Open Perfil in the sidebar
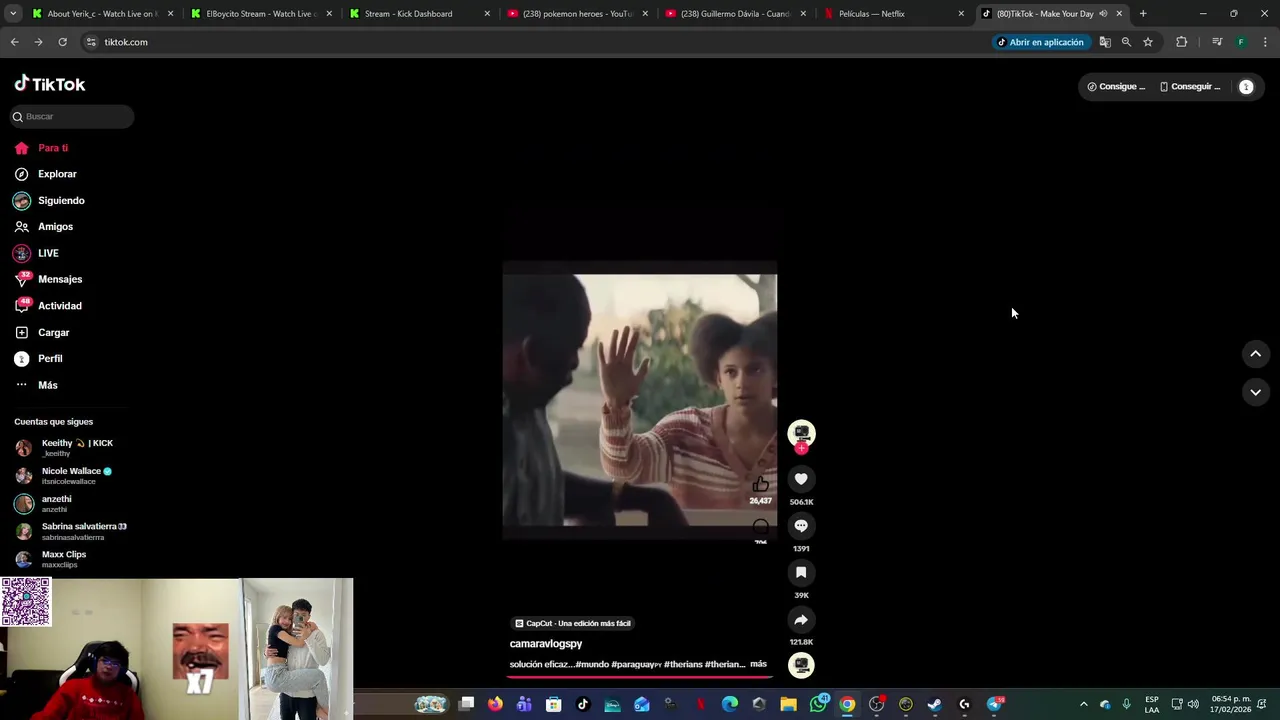The width and height of the screenshot is (1280, 720). tap(50, 358)
